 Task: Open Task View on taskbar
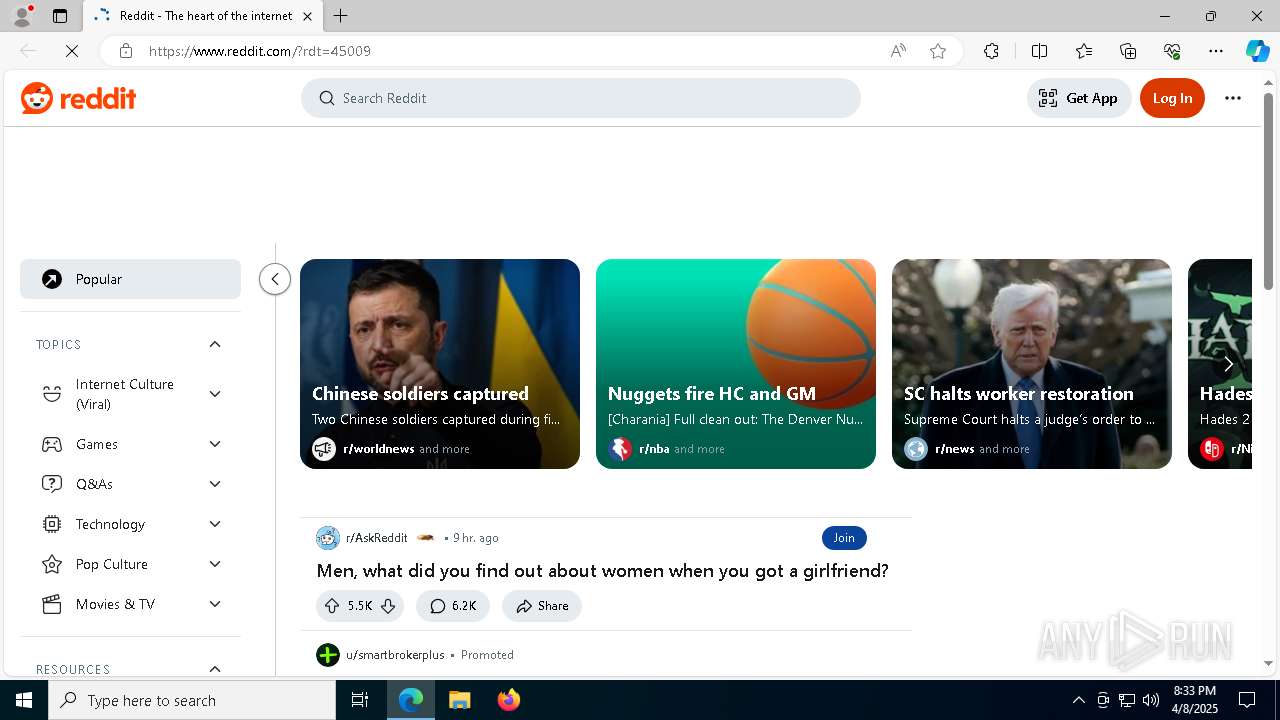coord(360,700)
